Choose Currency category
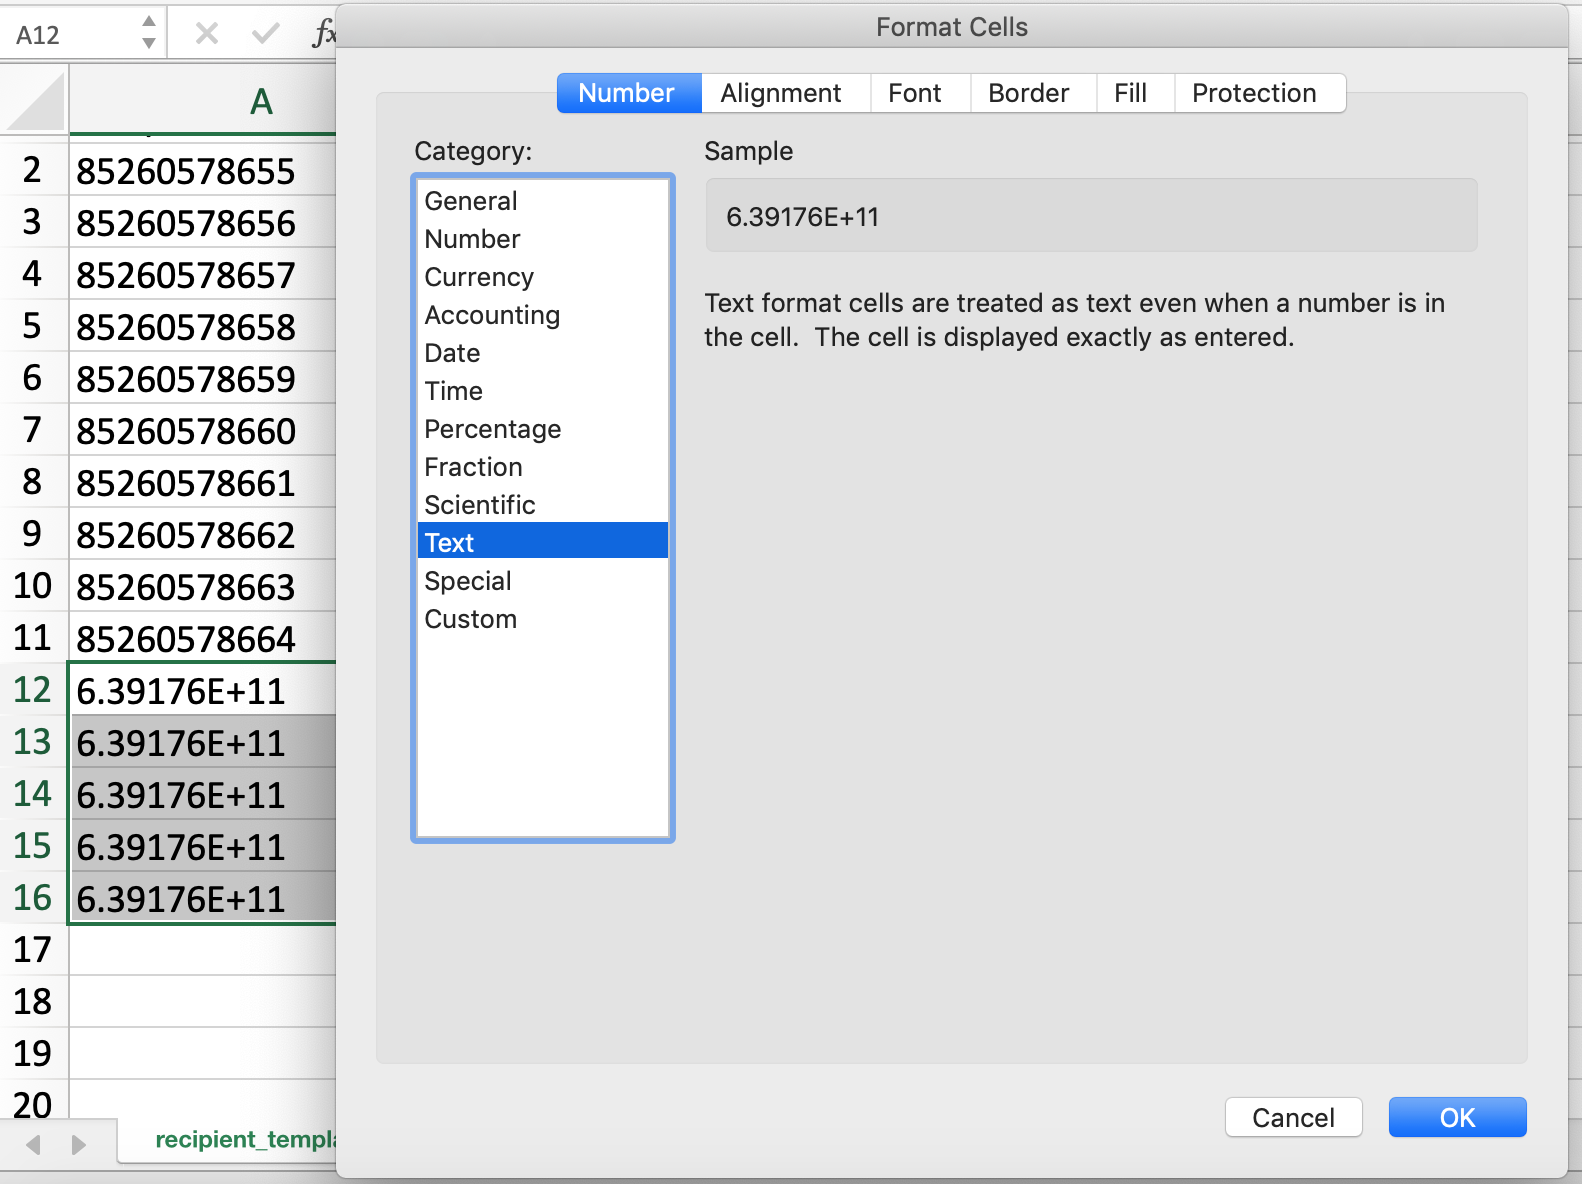The height and width of the screenshot is (1184, 1582). pos(543,277)
